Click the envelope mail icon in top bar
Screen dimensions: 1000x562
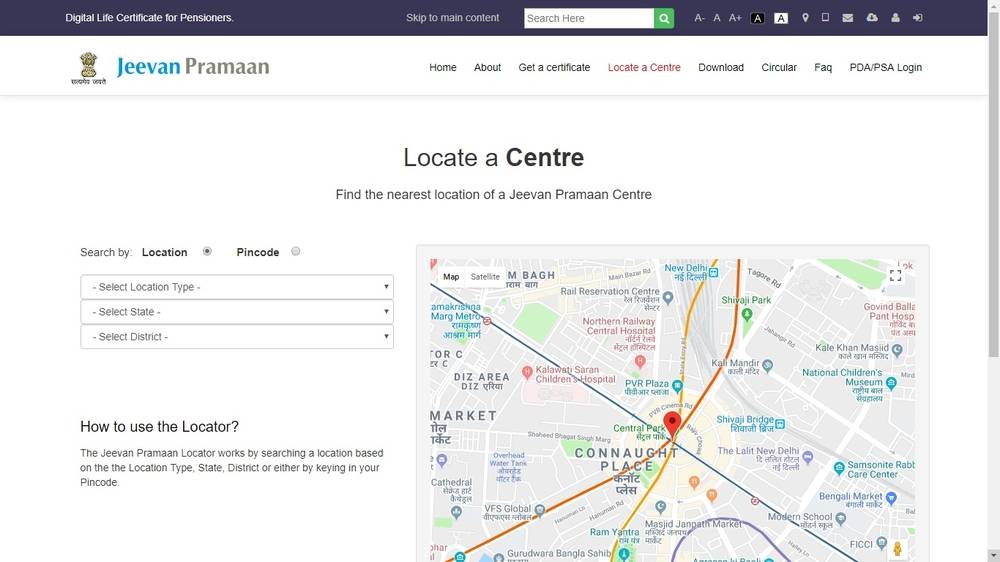(848, 18)
